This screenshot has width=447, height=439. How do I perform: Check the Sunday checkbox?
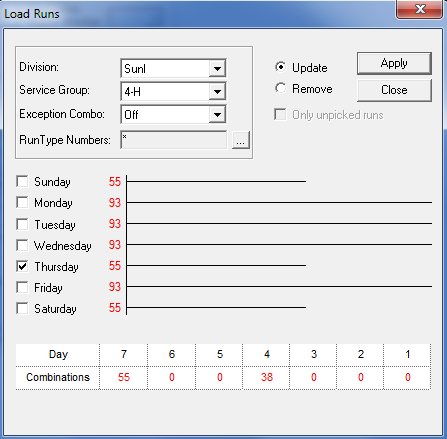(22, 182)
